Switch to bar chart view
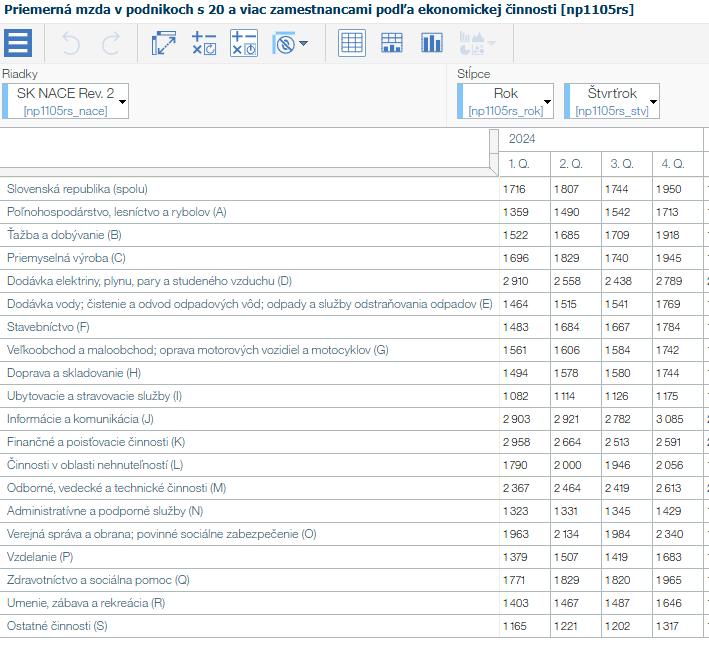The image size is (709, 649). [432, 43]
